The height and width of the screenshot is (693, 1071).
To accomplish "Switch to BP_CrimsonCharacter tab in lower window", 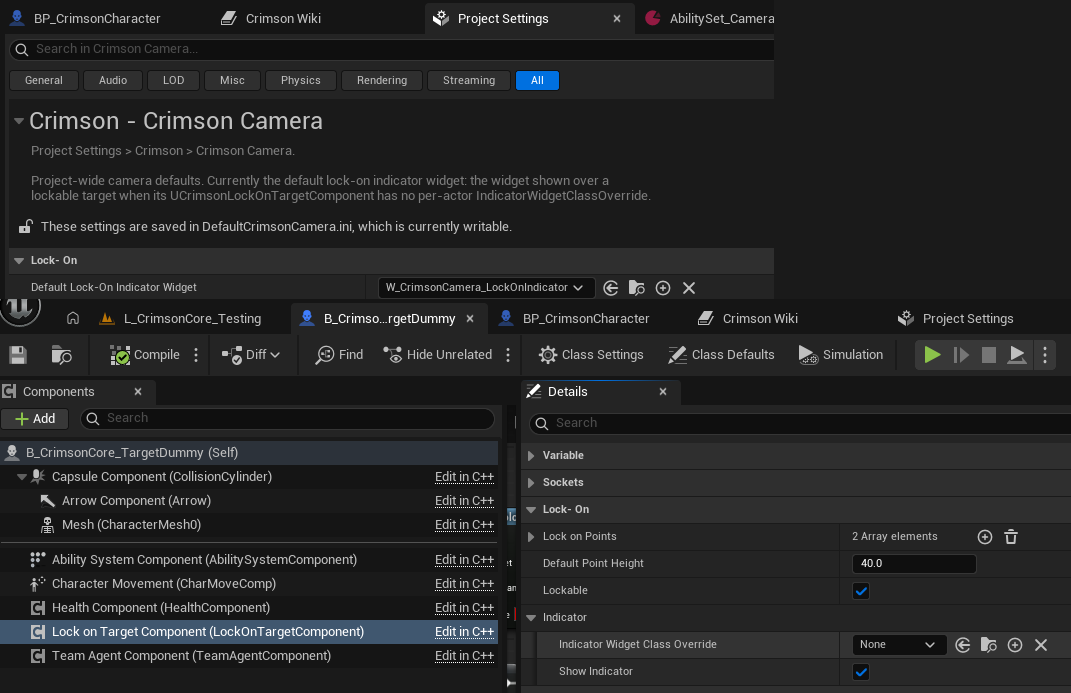I will click(574, 318).
